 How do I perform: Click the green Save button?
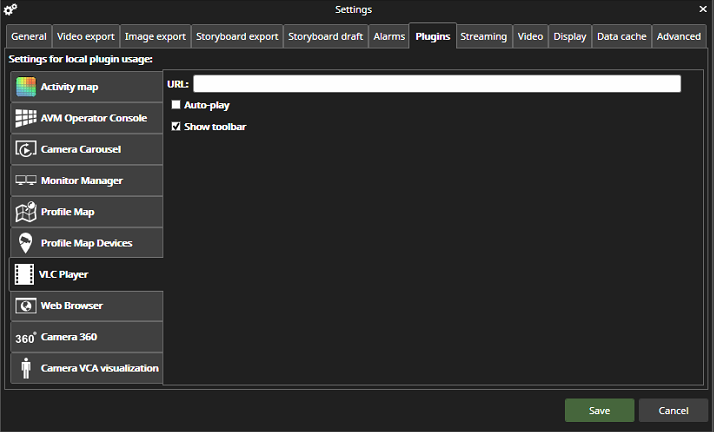[x=599, y=410]
